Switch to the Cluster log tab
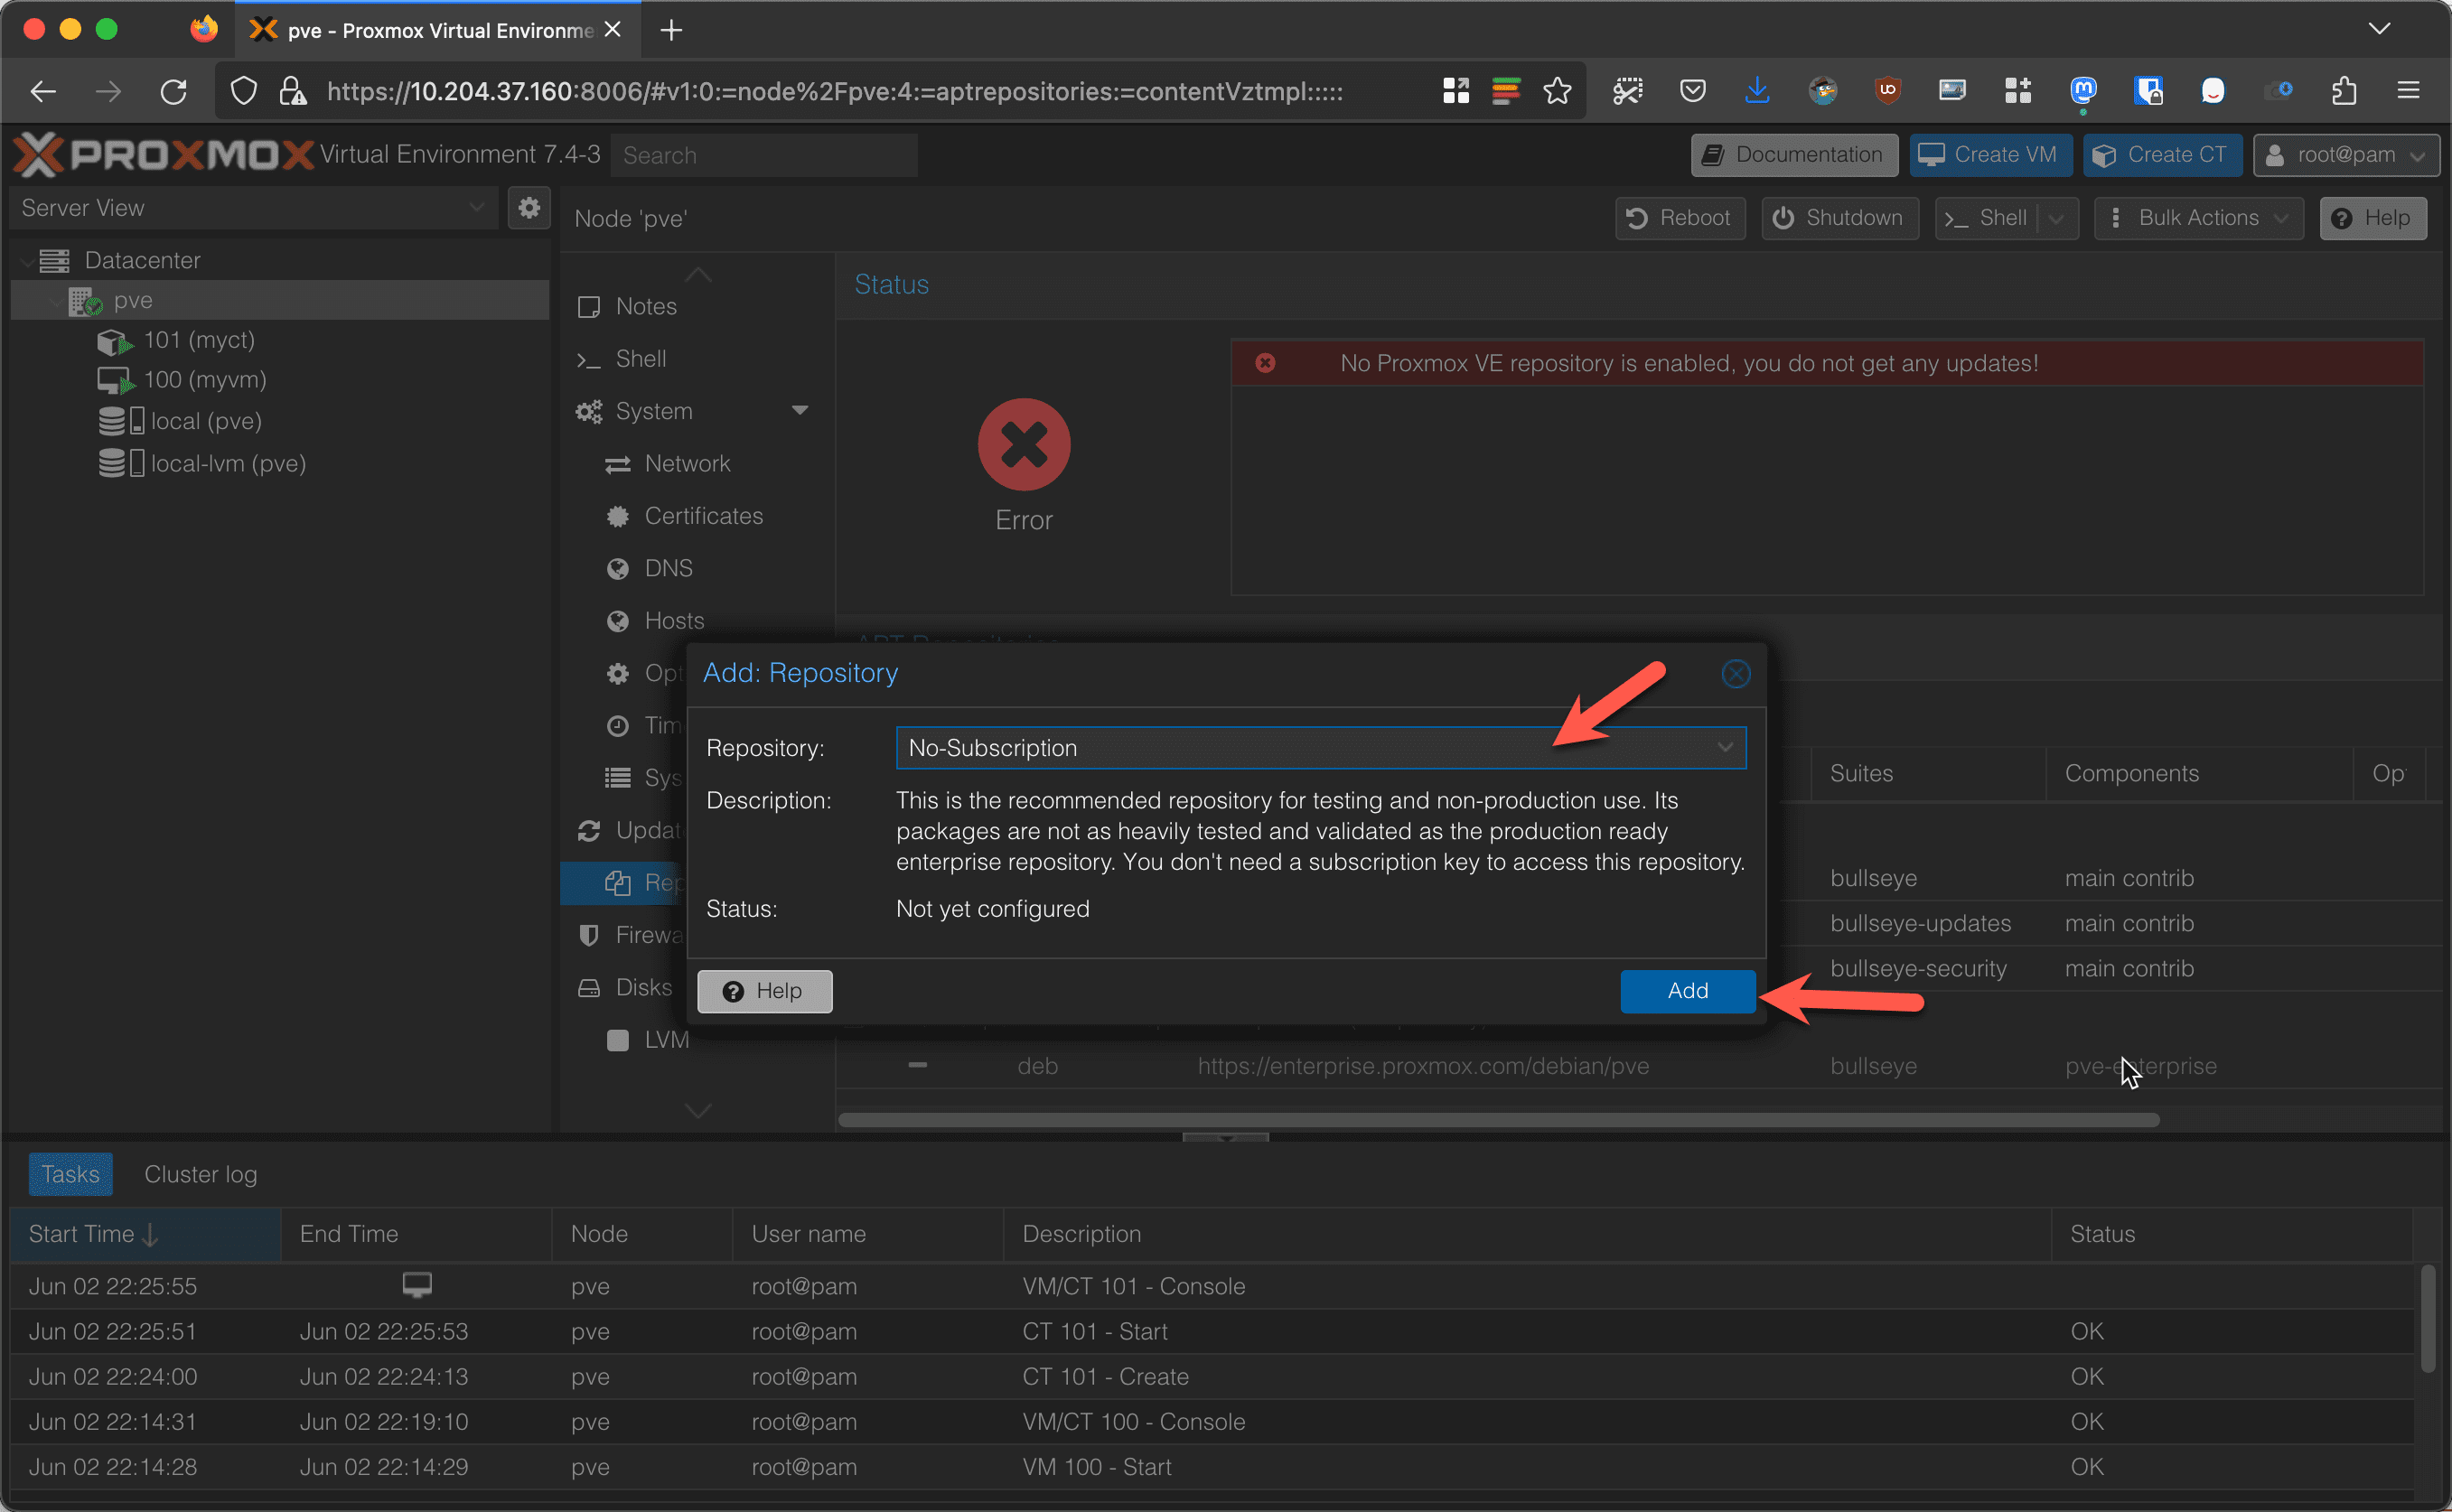 coord(200,1173)
